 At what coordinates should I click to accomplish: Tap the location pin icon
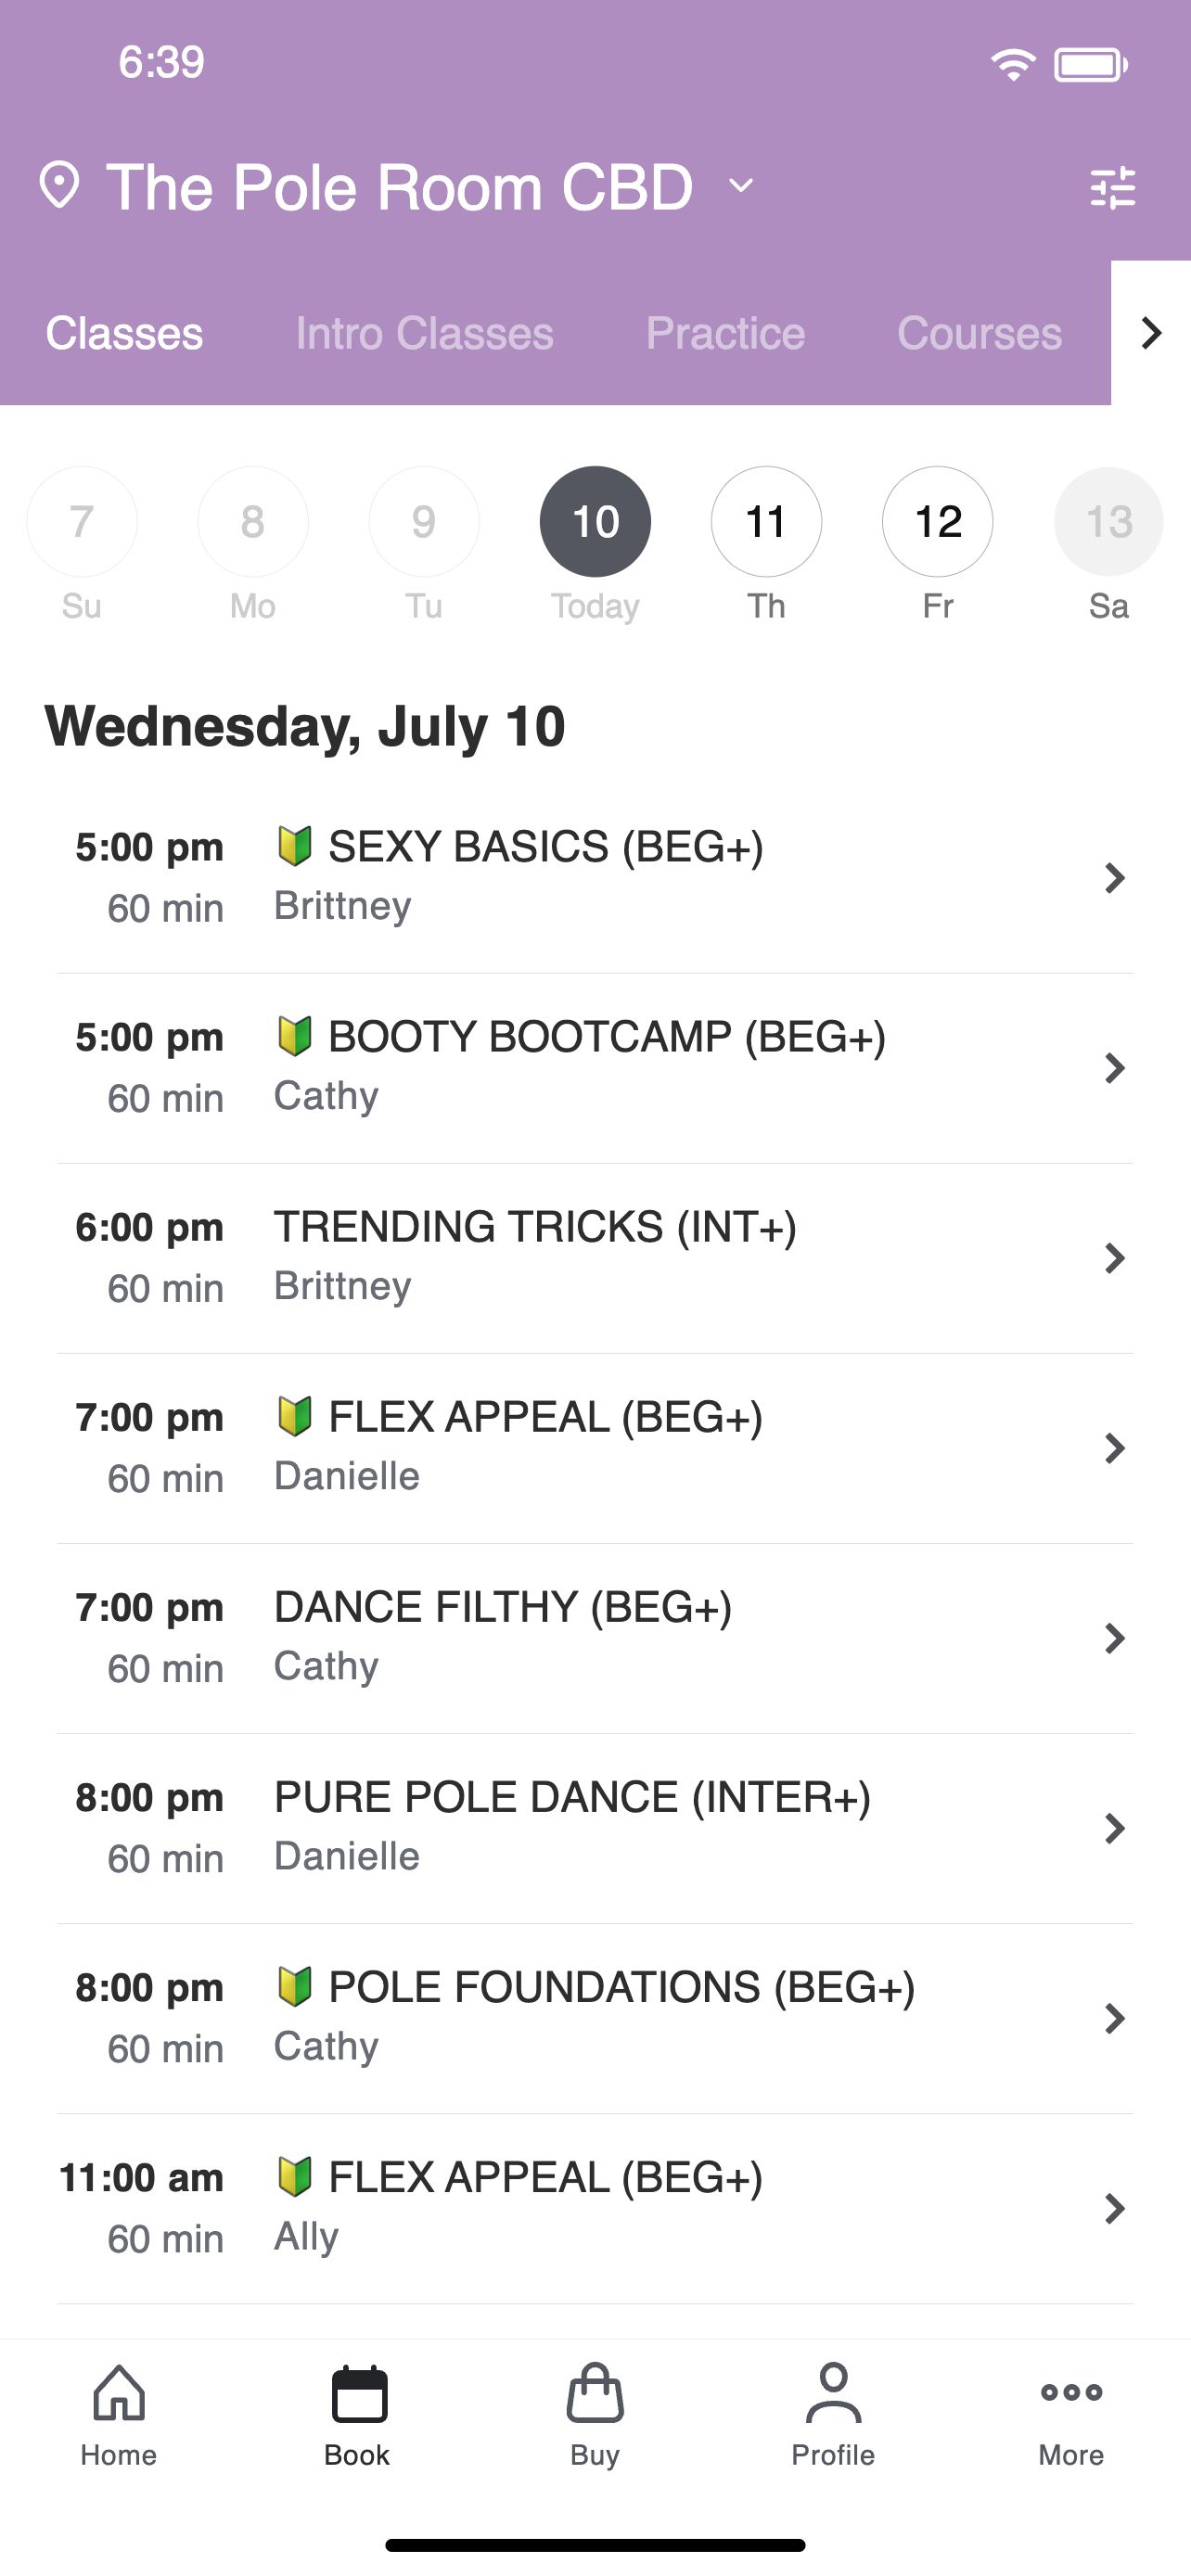[x=59, y=186]
